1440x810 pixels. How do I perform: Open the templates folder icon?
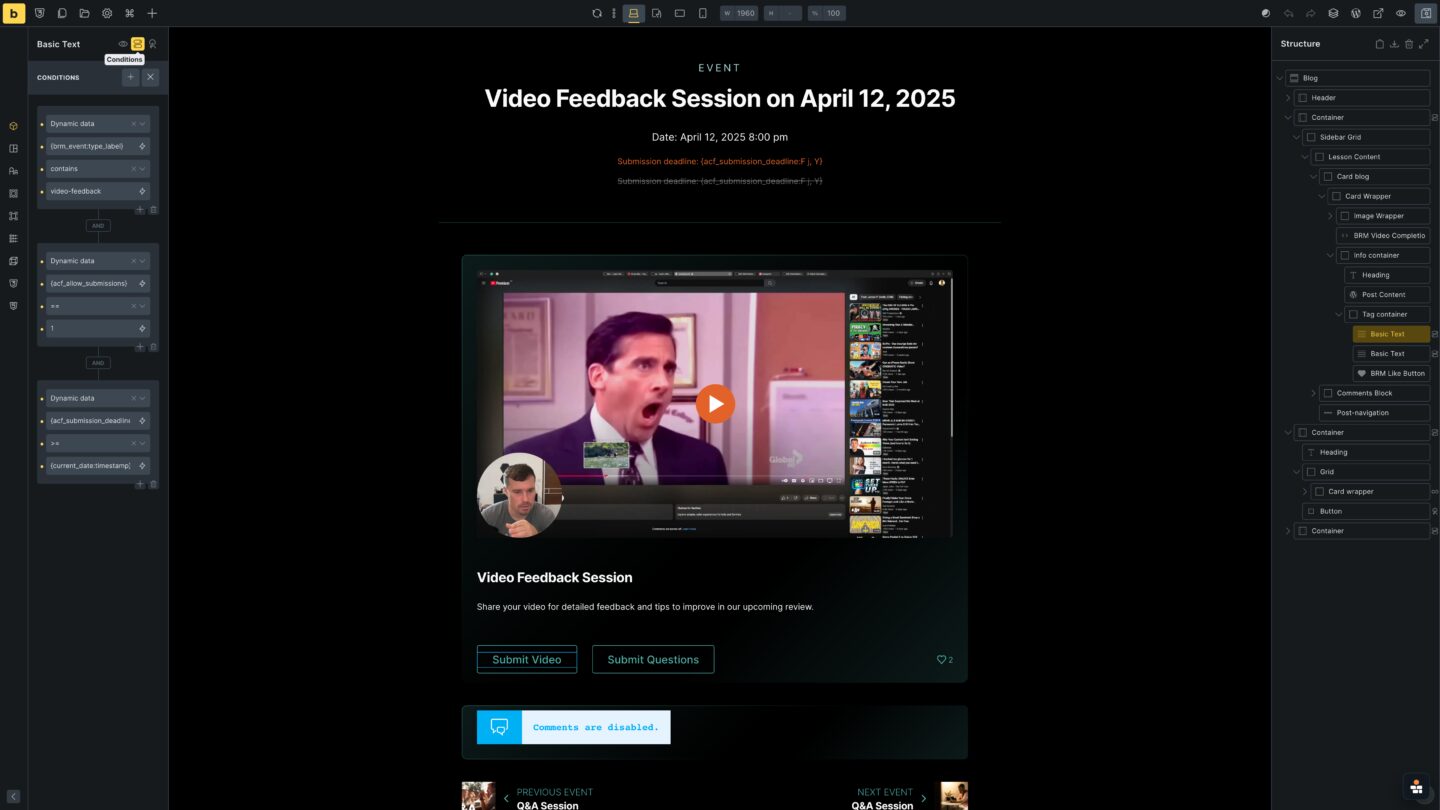[85, 13]
